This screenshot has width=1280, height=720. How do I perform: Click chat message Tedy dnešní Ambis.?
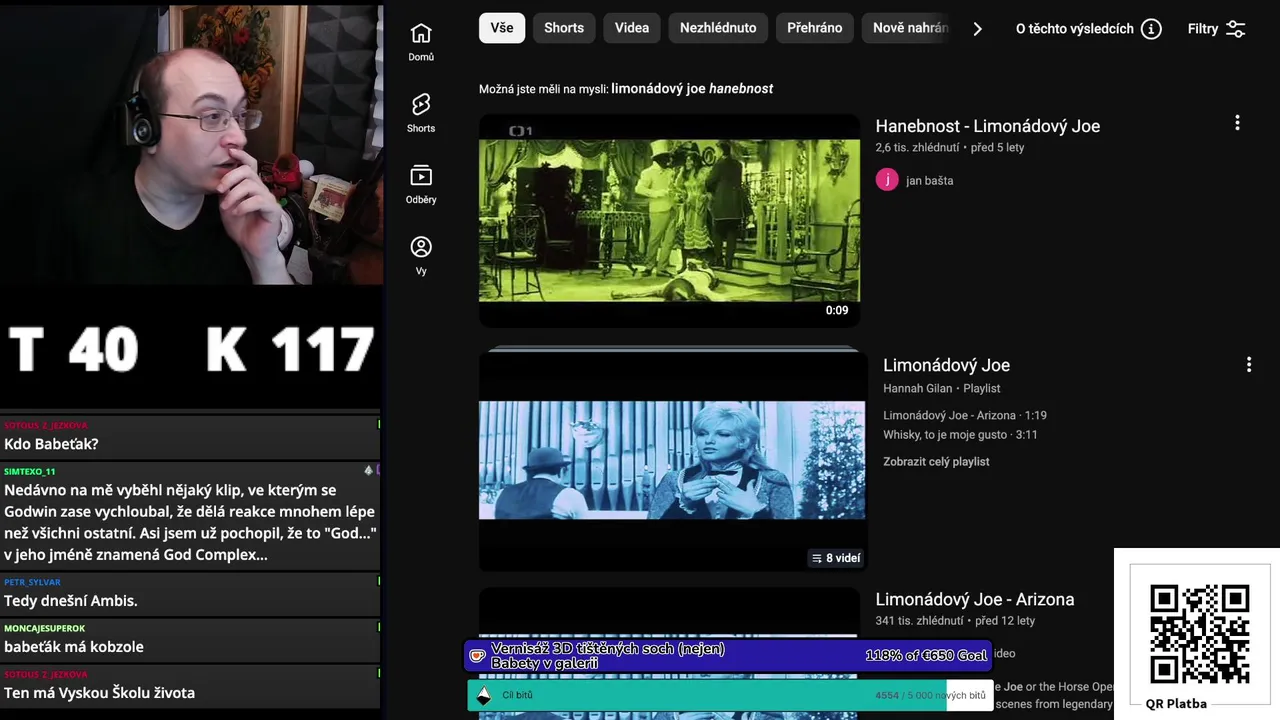(x=71, y=601)
